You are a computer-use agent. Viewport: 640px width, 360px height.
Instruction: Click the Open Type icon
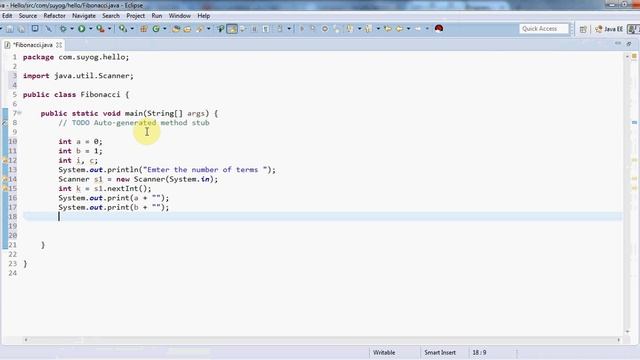pos(176,29)
